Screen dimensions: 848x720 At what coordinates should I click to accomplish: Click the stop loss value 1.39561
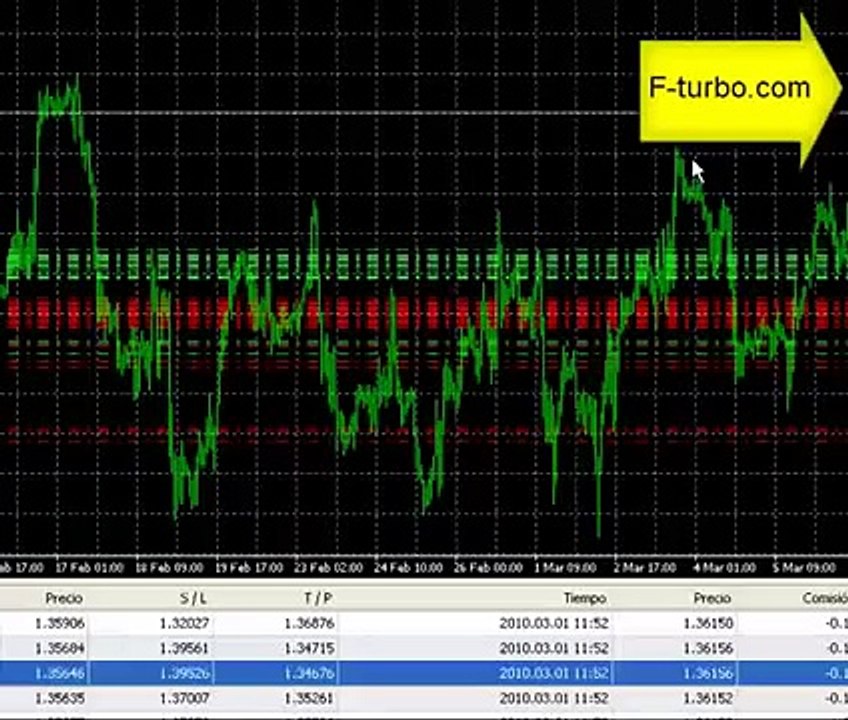pyautogui.click(x=184, y=648)
